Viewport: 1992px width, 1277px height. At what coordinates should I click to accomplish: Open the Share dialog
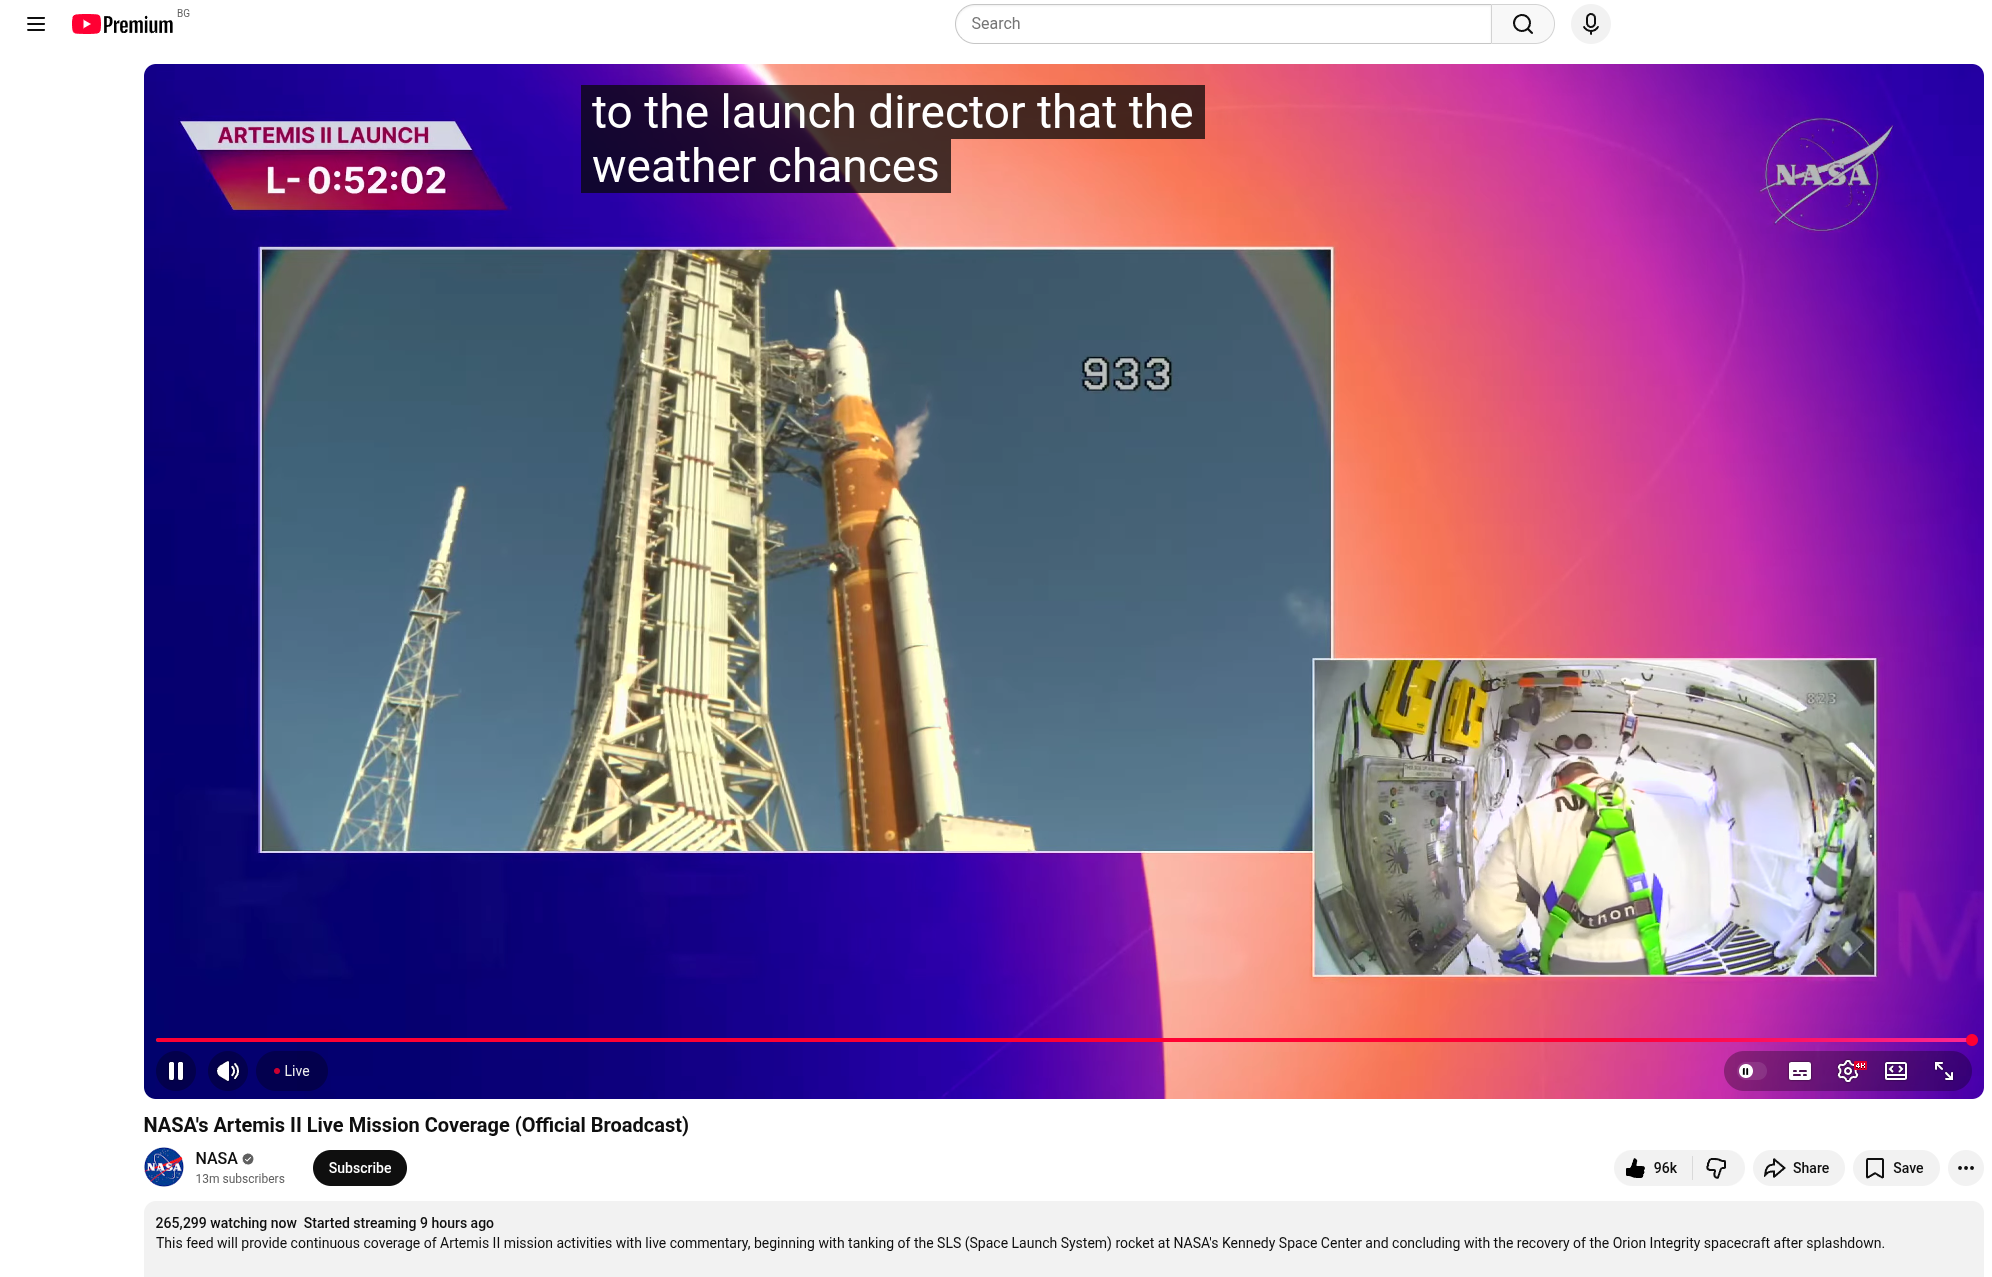[x=1797, y=1168]
